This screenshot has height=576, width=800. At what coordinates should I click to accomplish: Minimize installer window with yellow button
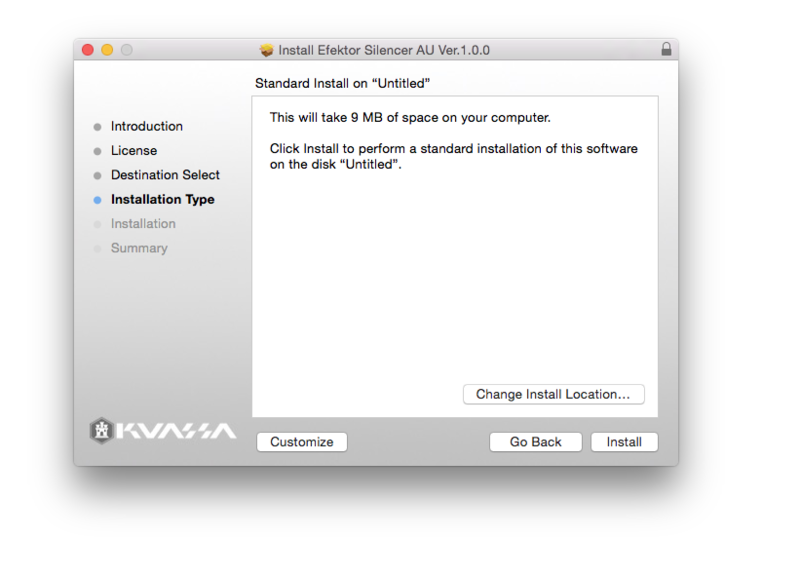click(x=107, y=49)
